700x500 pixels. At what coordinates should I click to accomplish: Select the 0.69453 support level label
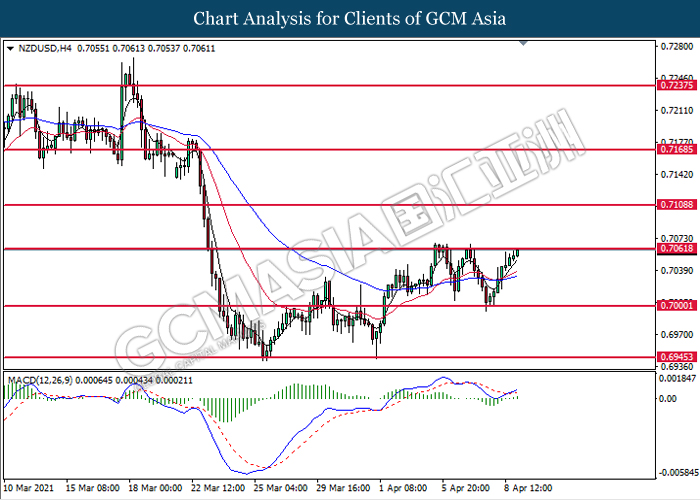coord(677,356)
